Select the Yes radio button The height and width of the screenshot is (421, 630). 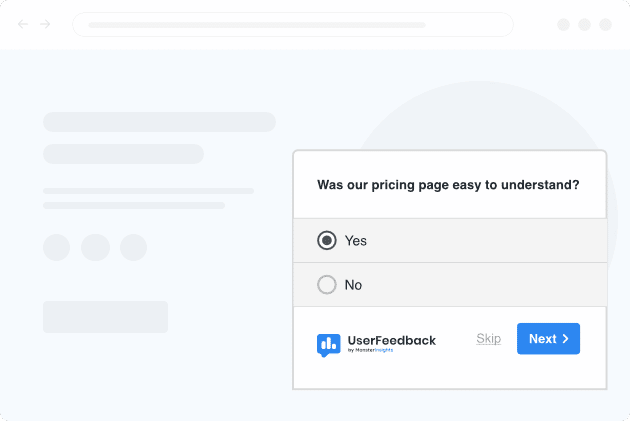[x=327, y=241]
